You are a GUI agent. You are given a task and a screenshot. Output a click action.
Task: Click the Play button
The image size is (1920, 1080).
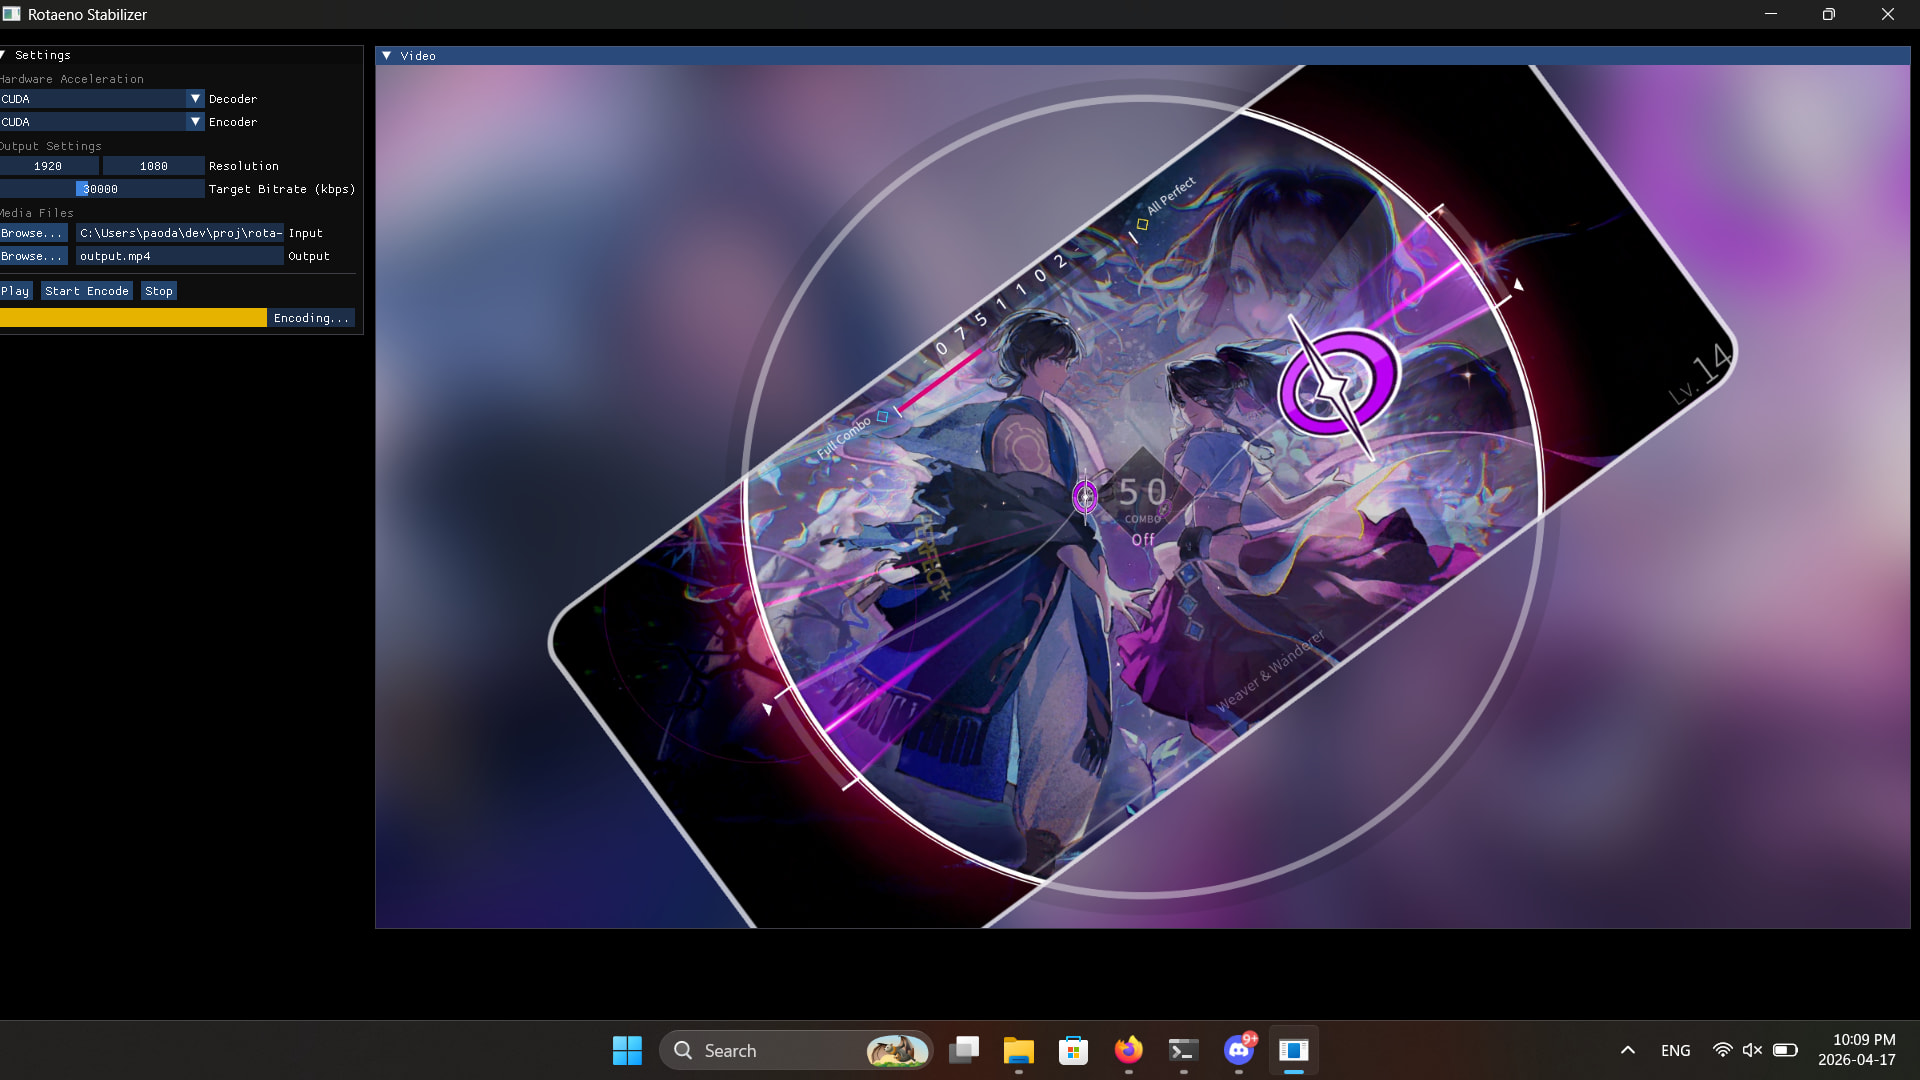[x=16, y=291]
